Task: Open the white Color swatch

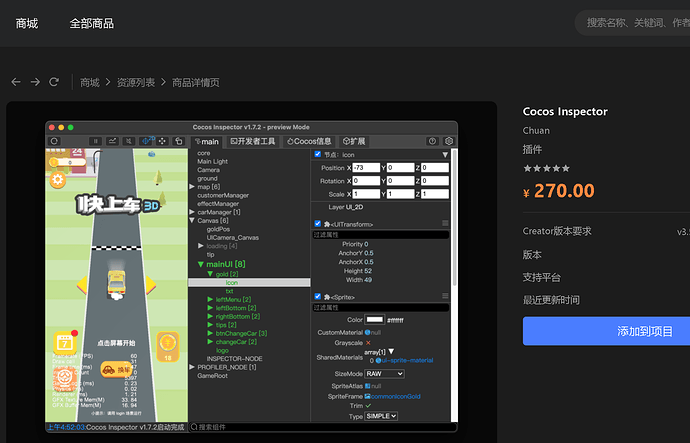Action: point(375,319)
